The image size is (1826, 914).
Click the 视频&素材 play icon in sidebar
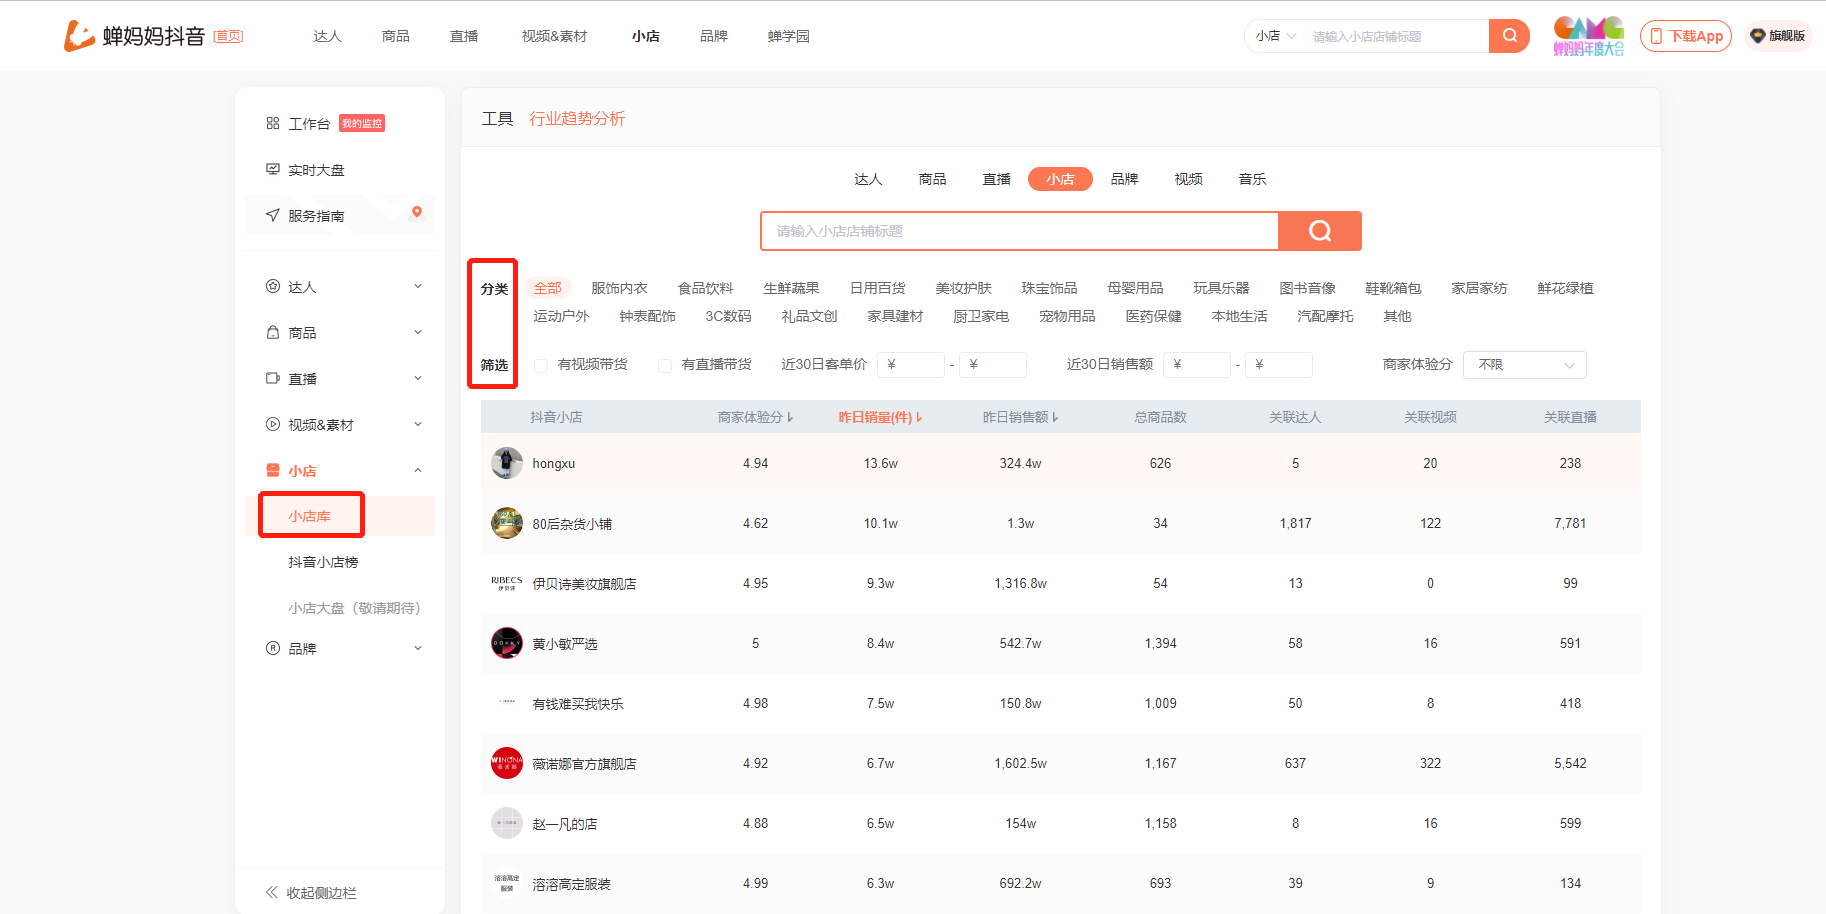pyautogui.click(x=272, y=424)
